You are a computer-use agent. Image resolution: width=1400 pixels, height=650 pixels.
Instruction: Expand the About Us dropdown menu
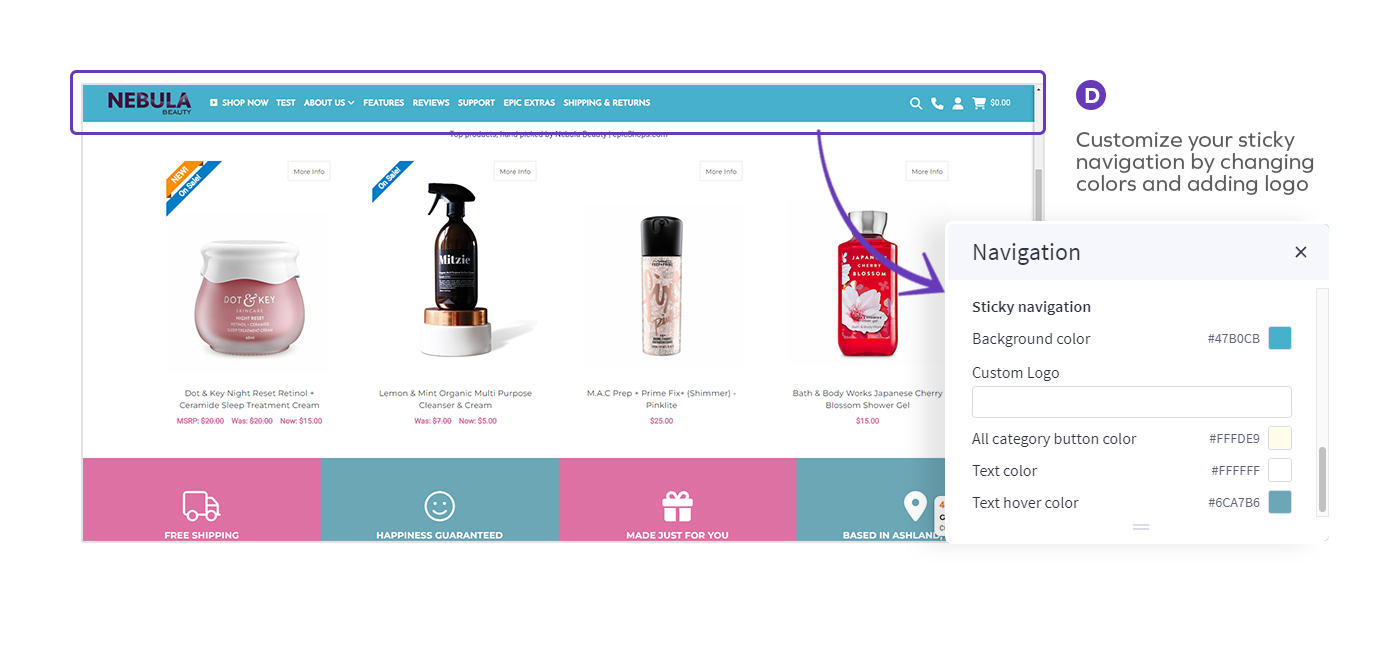[x=329, y=103]
